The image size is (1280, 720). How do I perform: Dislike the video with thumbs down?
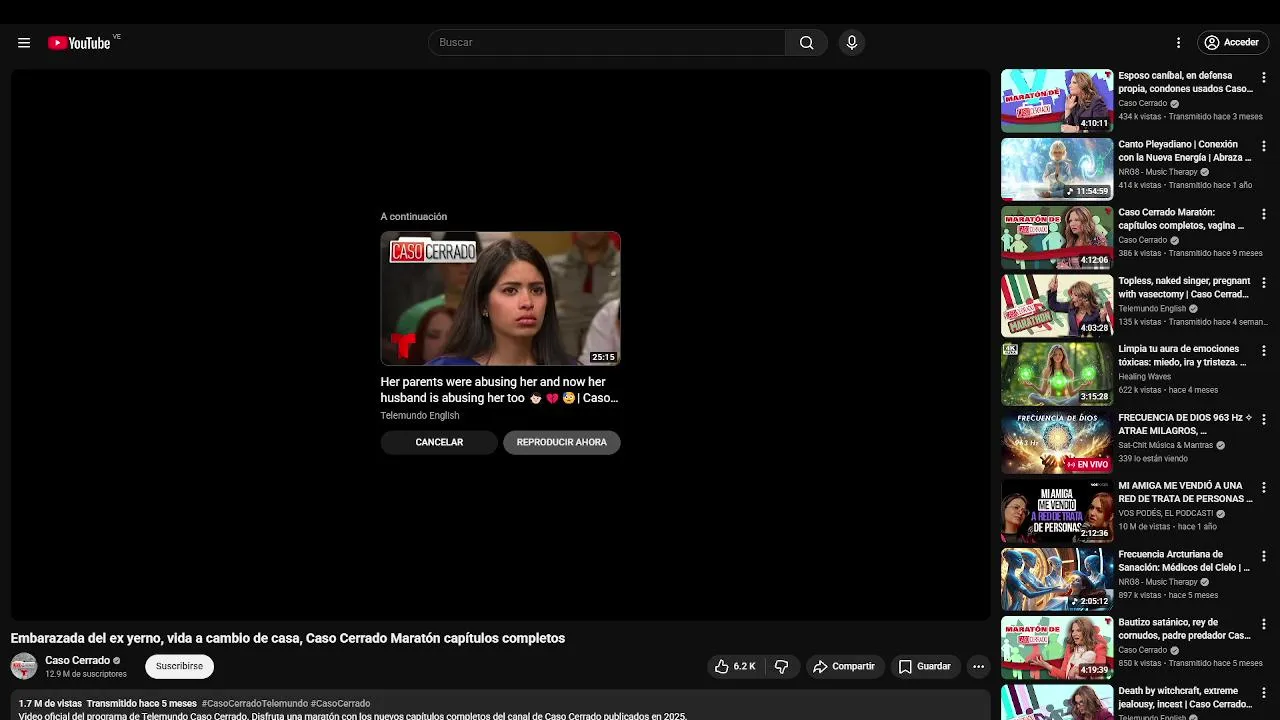tap(782, 666)
